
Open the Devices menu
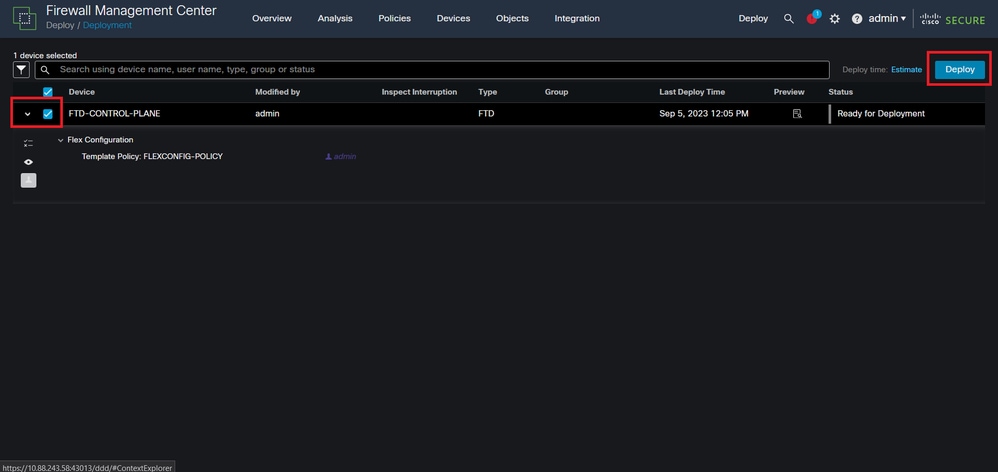click(453, 18)
